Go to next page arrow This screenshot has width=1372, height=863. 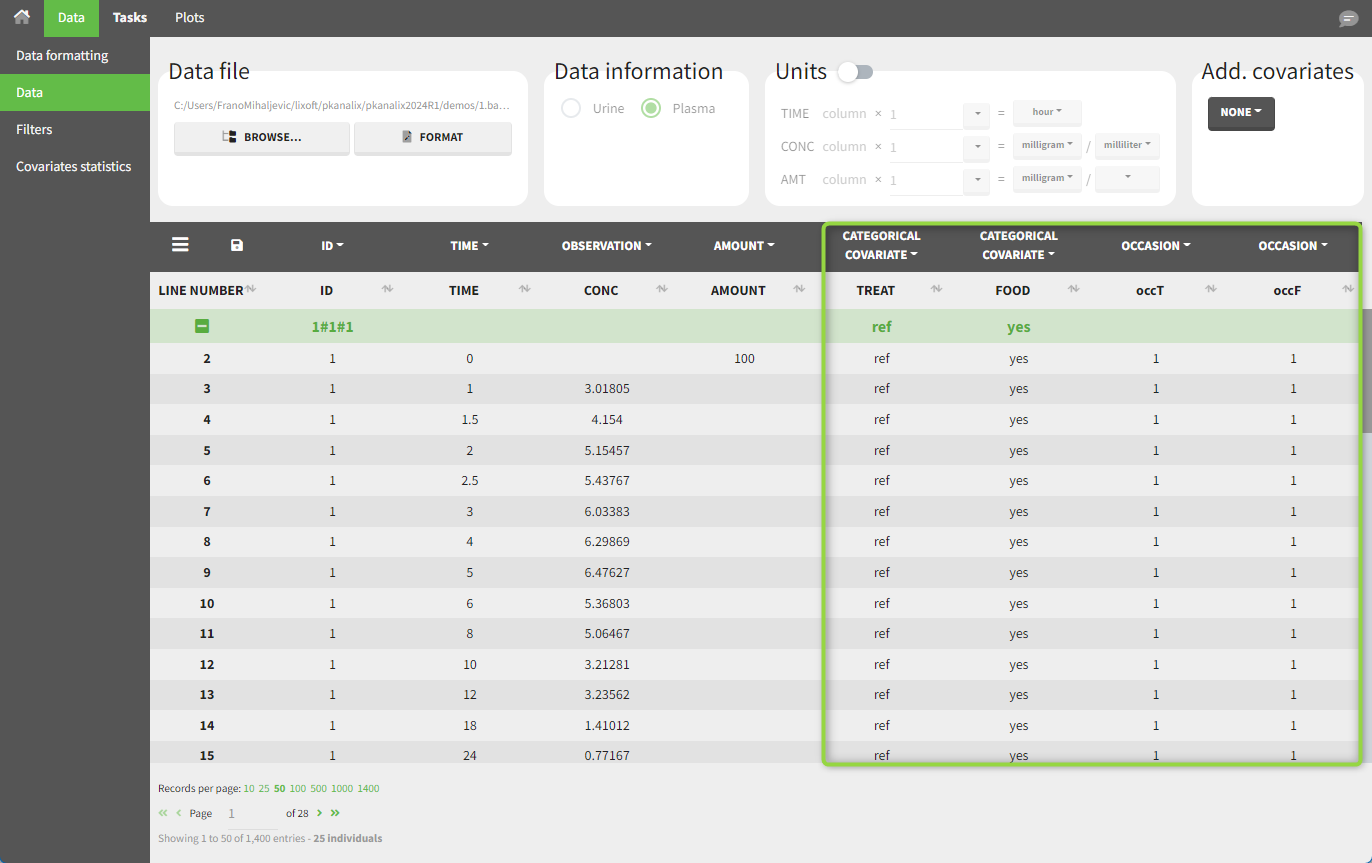319,813
